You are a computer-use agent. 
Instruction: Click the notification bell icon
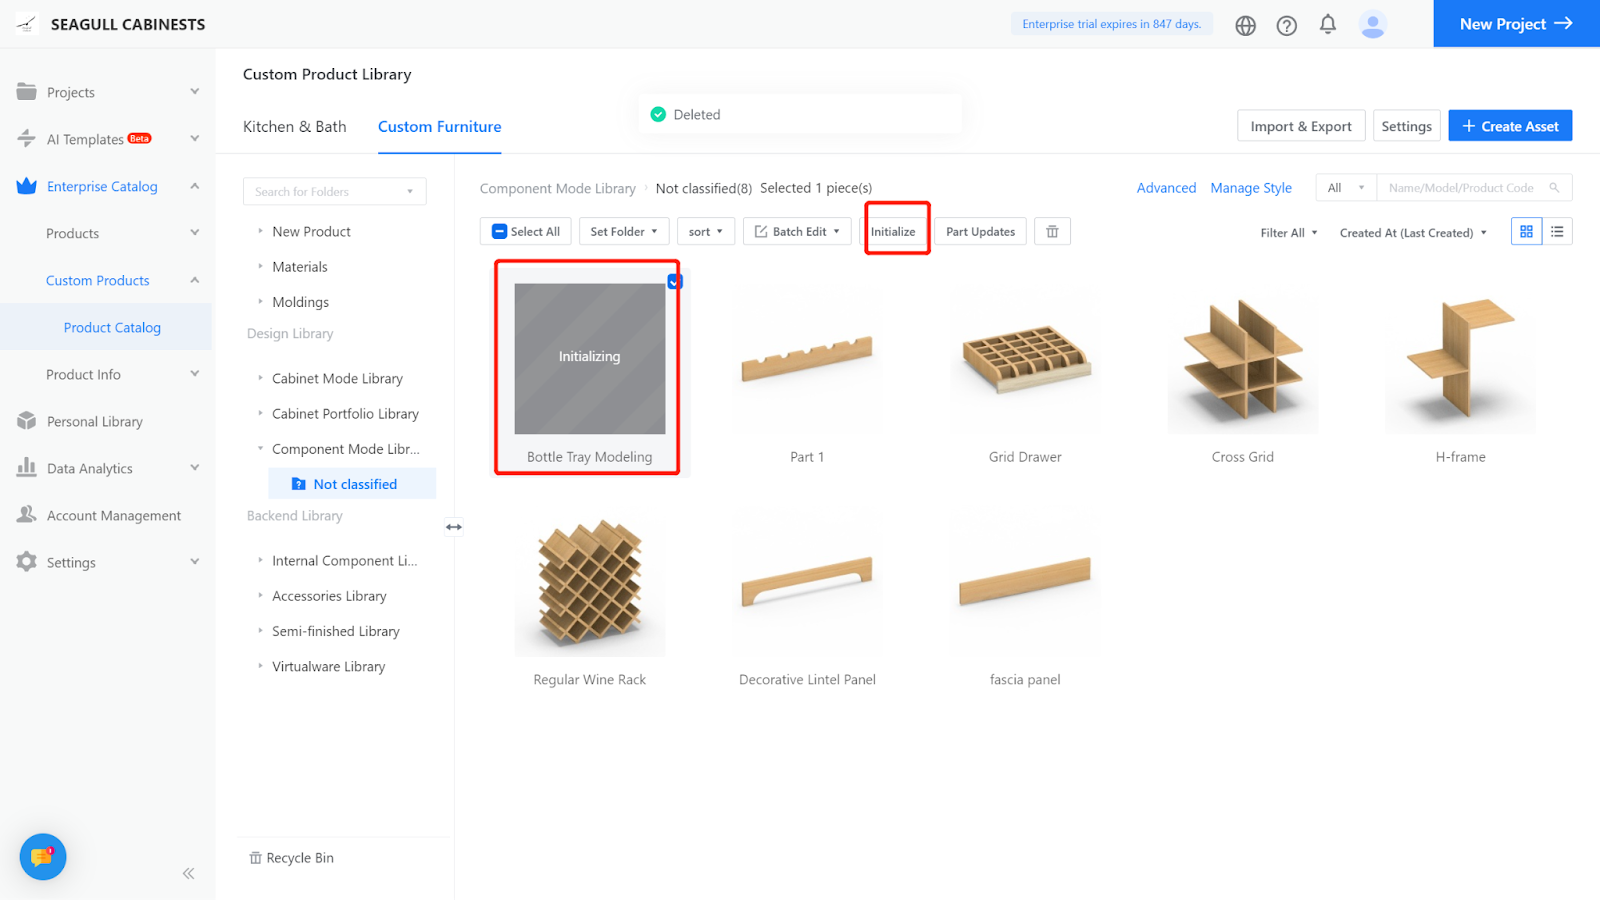point(1327,25)
